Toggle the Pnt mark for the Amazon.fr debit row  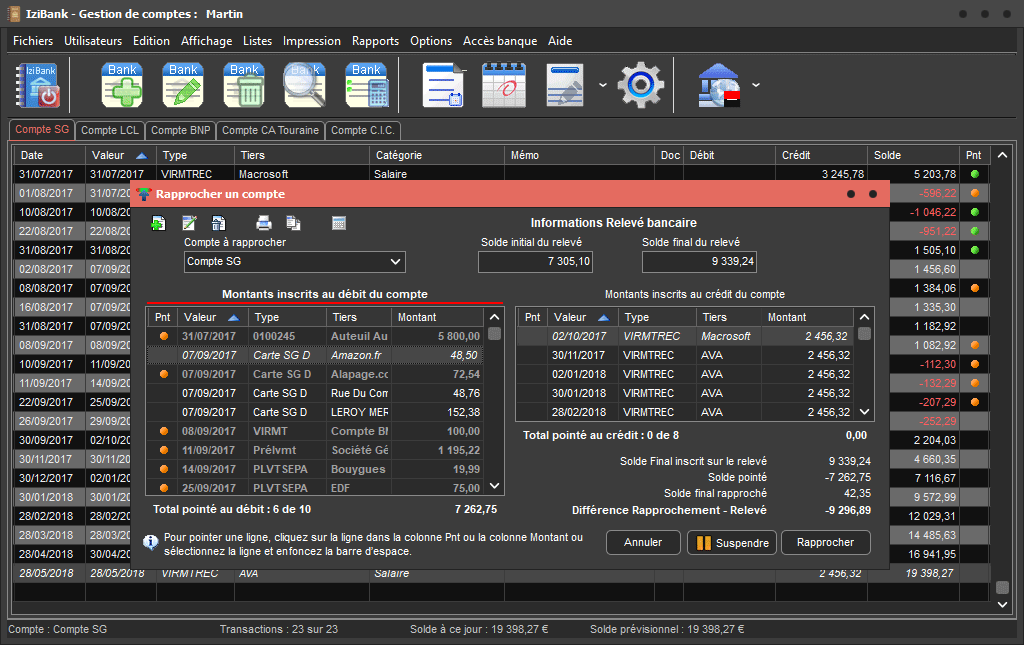(x=163, y=355)
